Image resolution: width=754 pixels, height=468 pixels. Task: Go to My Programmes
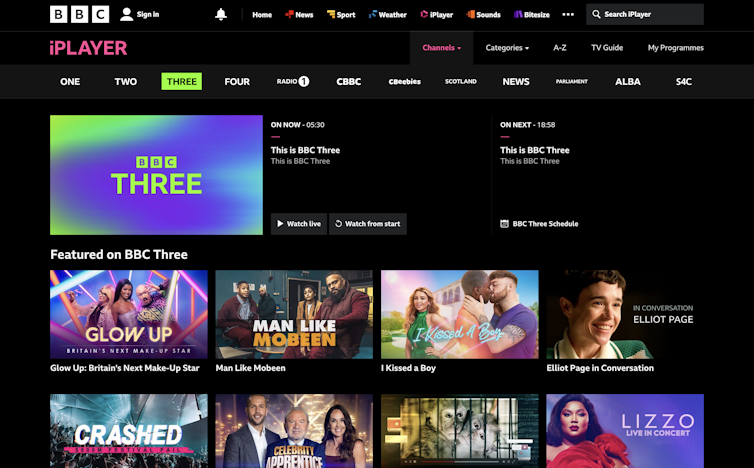(x=675, y=48)
